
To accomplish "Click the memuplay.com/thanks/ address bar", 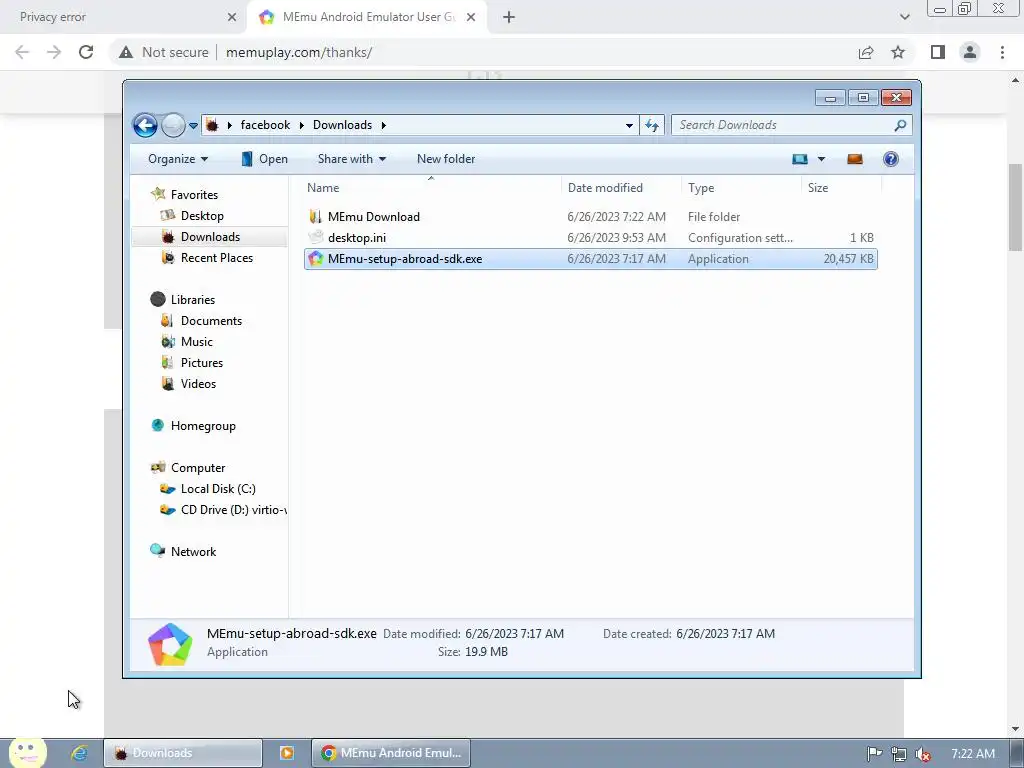I will click(299, 52).
